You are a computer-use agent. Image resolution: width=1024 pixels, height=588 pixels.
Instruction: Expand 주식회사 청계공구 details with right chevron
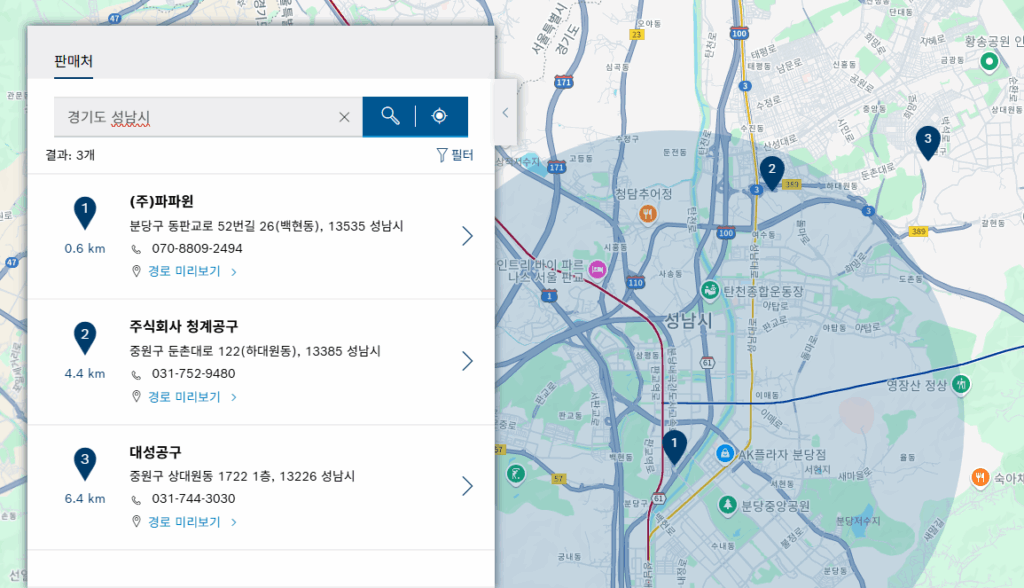467,361
